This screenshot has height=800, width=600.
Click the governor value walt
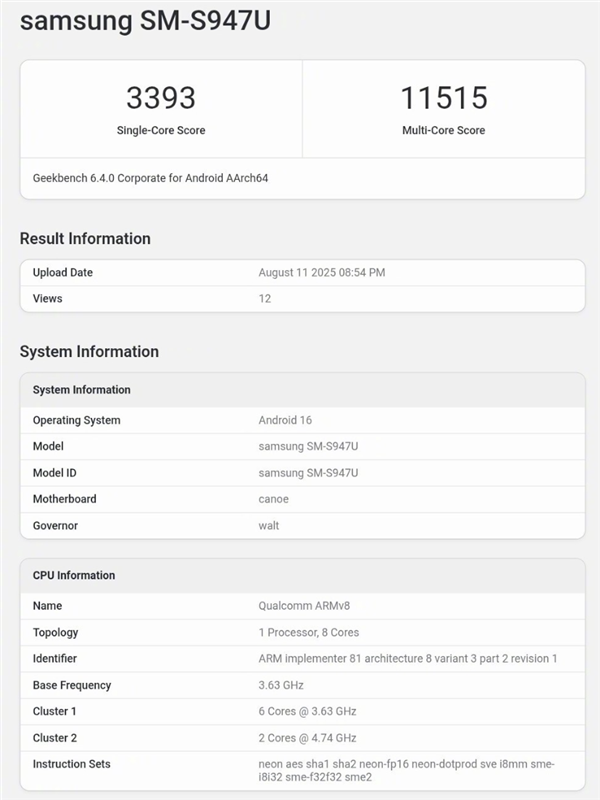pos(269,525)
